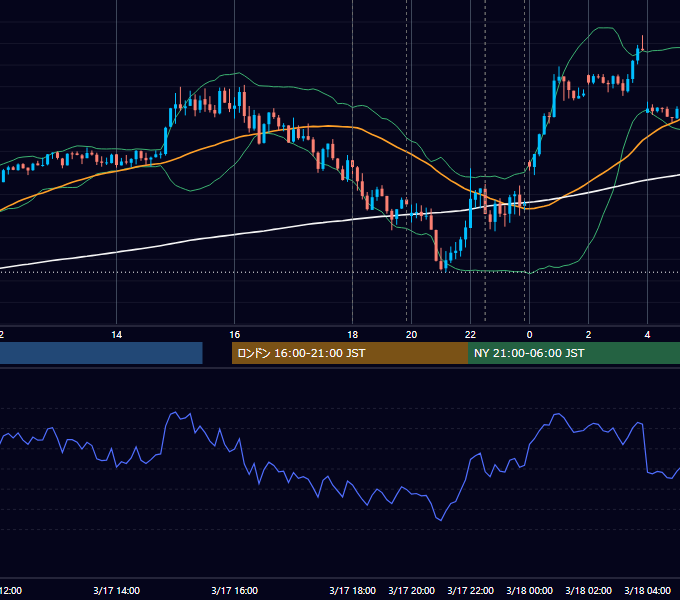The image size is (680, 600).
Task: Click the 3/18 00:00 time label
Action: [x=530, y=590]
